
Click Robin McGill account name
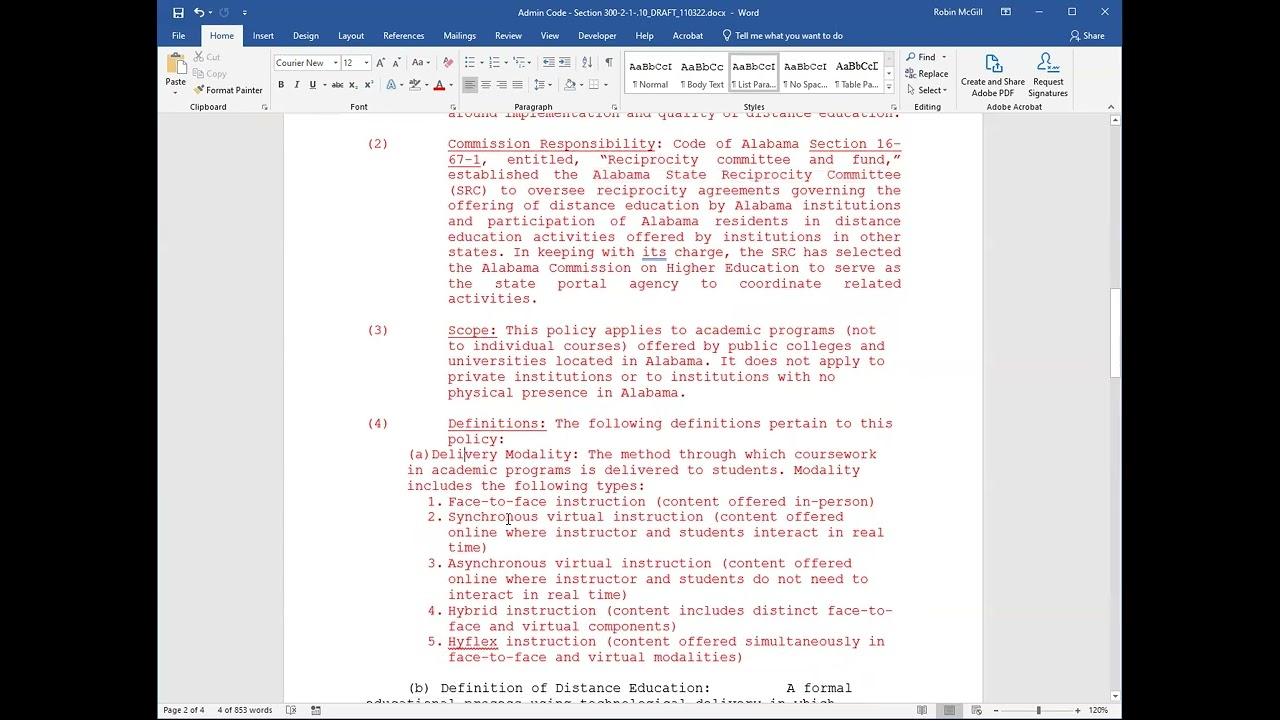pos(958,12)
